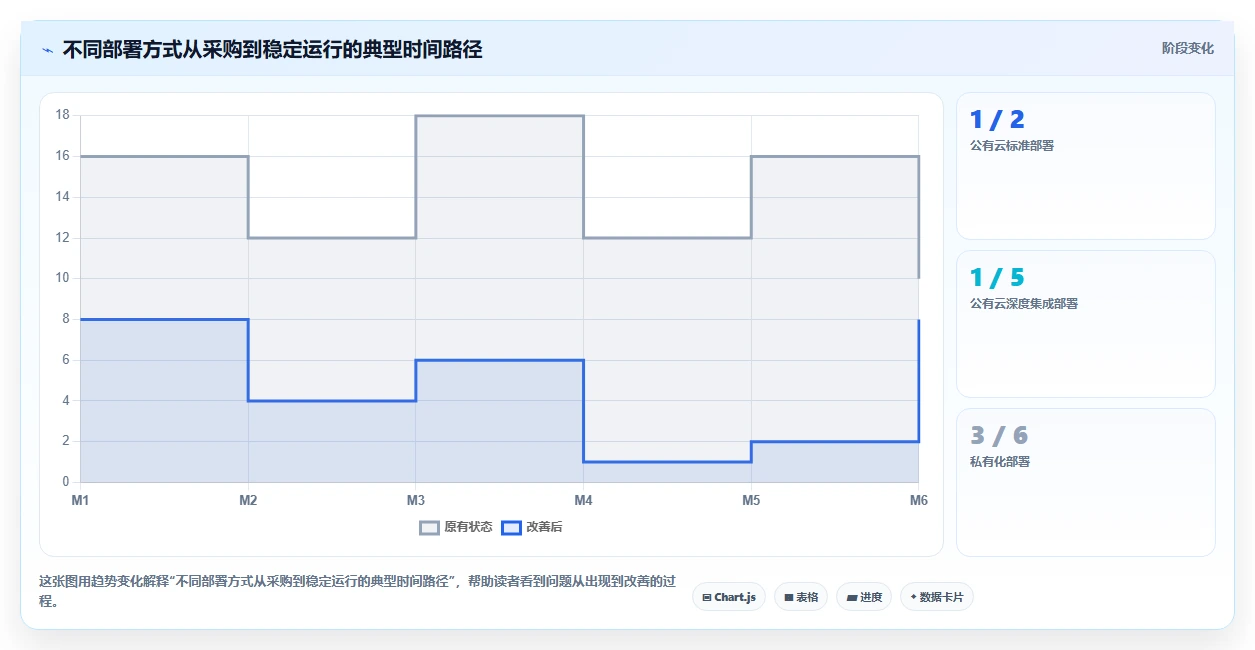Click the 1 / 2 value

(997, 120)
